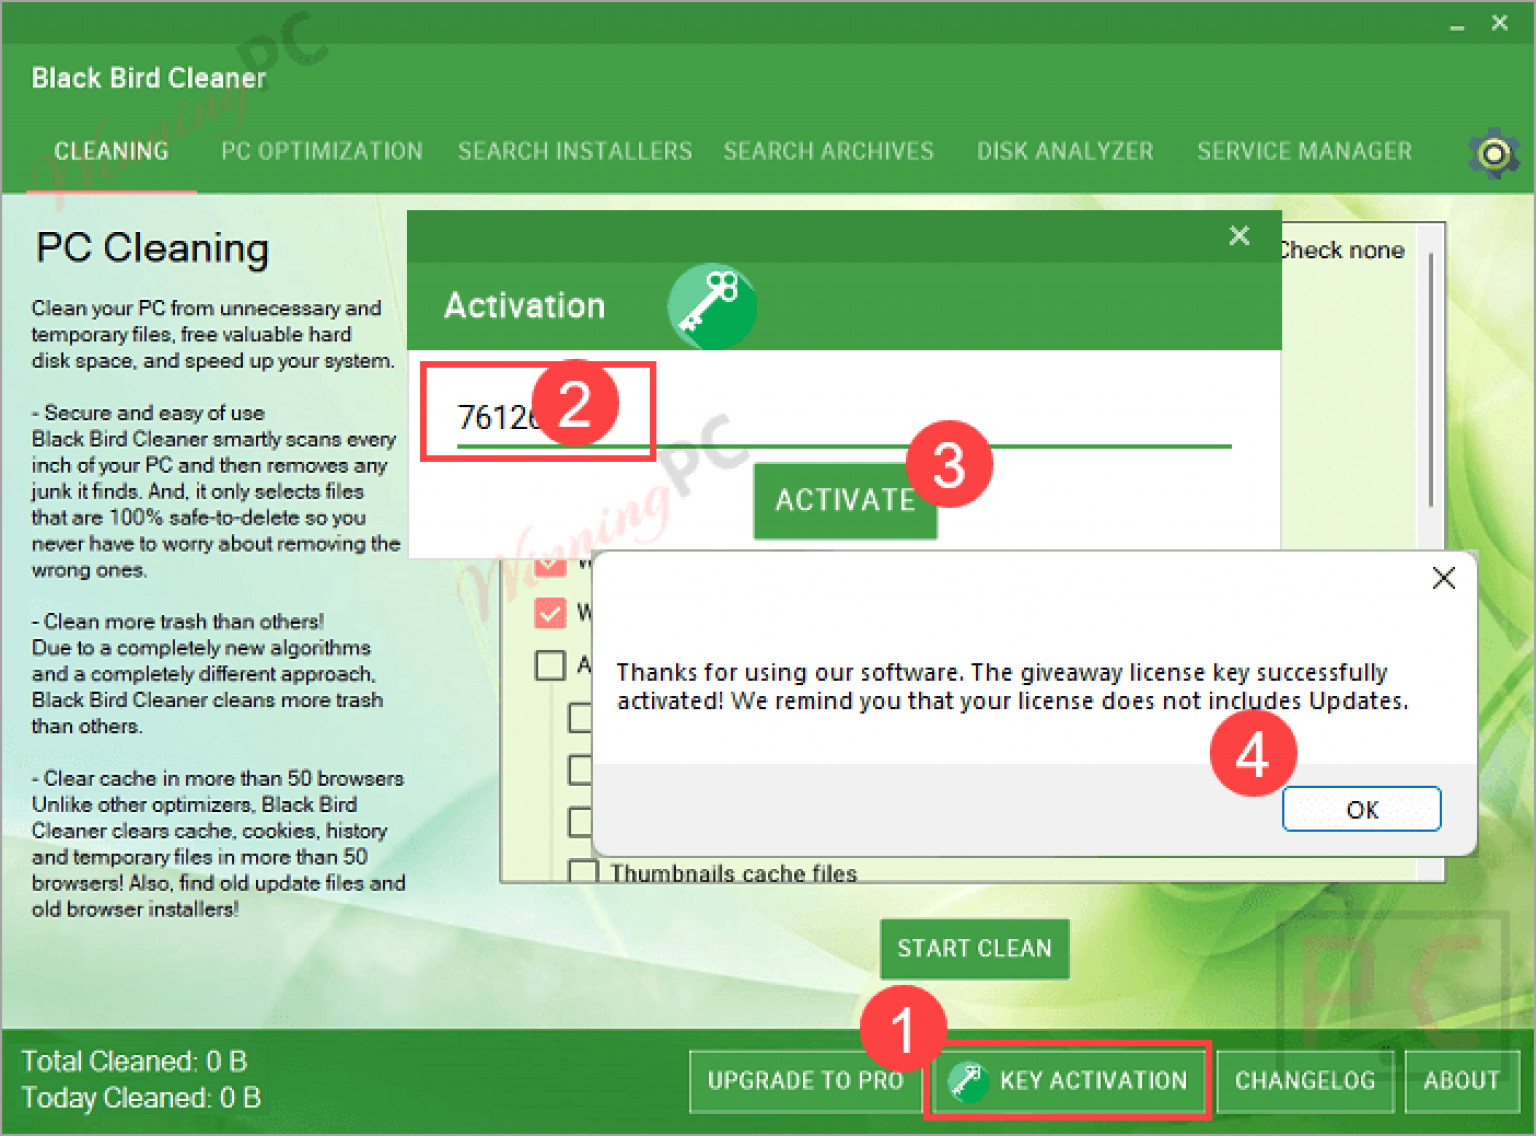1536x1136 pixels.
Task: Switch to the SEARCH INSTALLERS tab
Action: (x=574, y=151)
